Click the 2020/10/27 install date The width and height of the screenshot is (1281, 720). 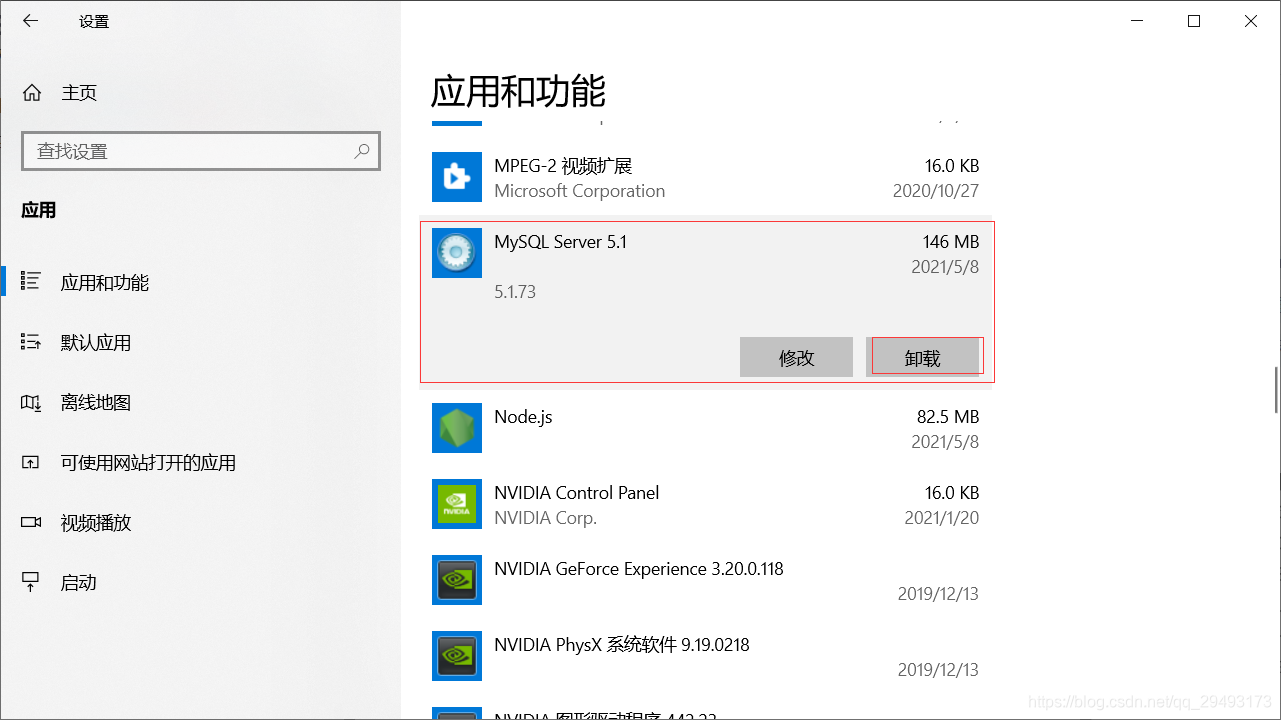(936, 191)
